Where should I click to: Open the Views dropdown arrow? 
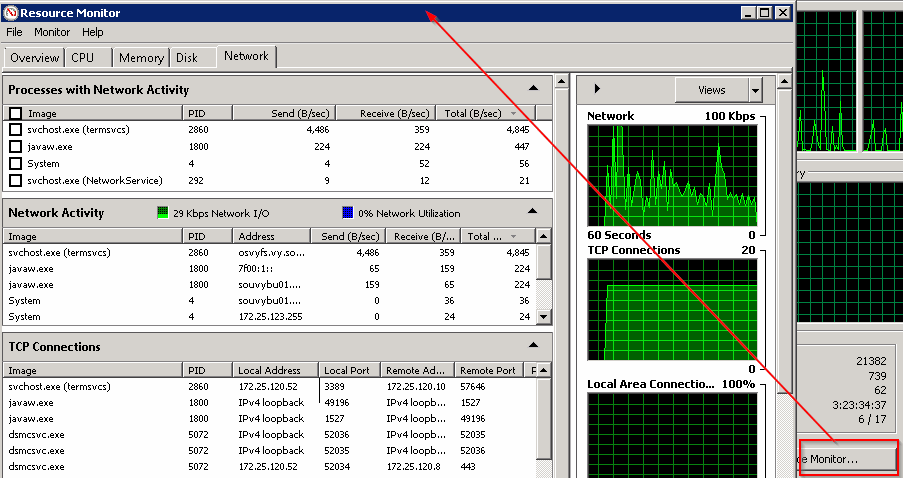755,90
